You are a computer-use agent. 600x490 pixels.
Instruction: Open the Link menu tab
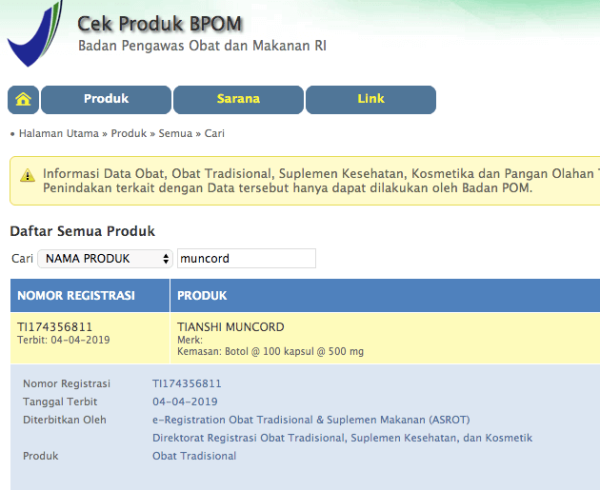pyautogui.click(x=371, y=99)
